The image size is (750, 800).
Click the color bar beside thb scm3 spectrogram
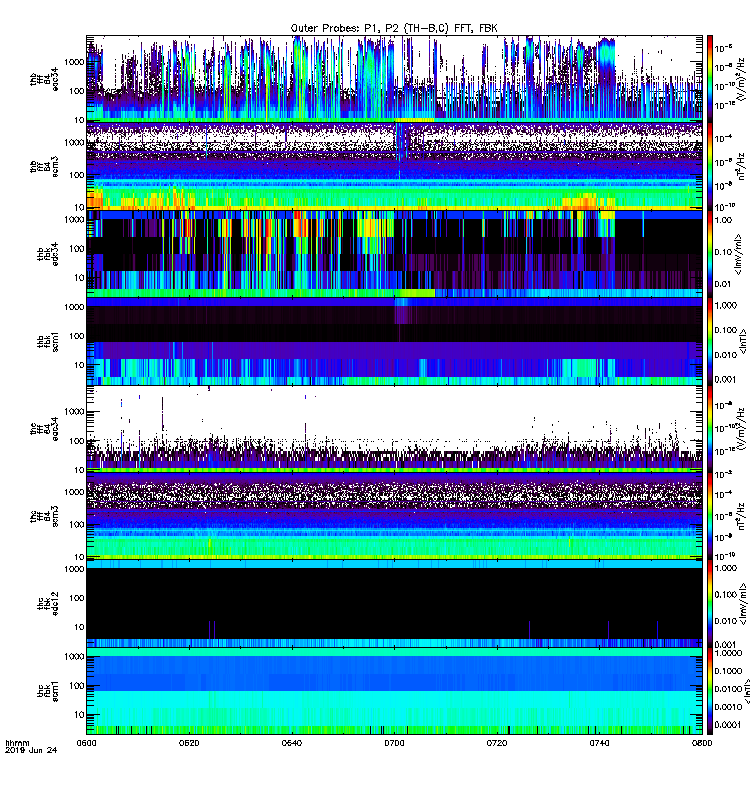[710, 166]
